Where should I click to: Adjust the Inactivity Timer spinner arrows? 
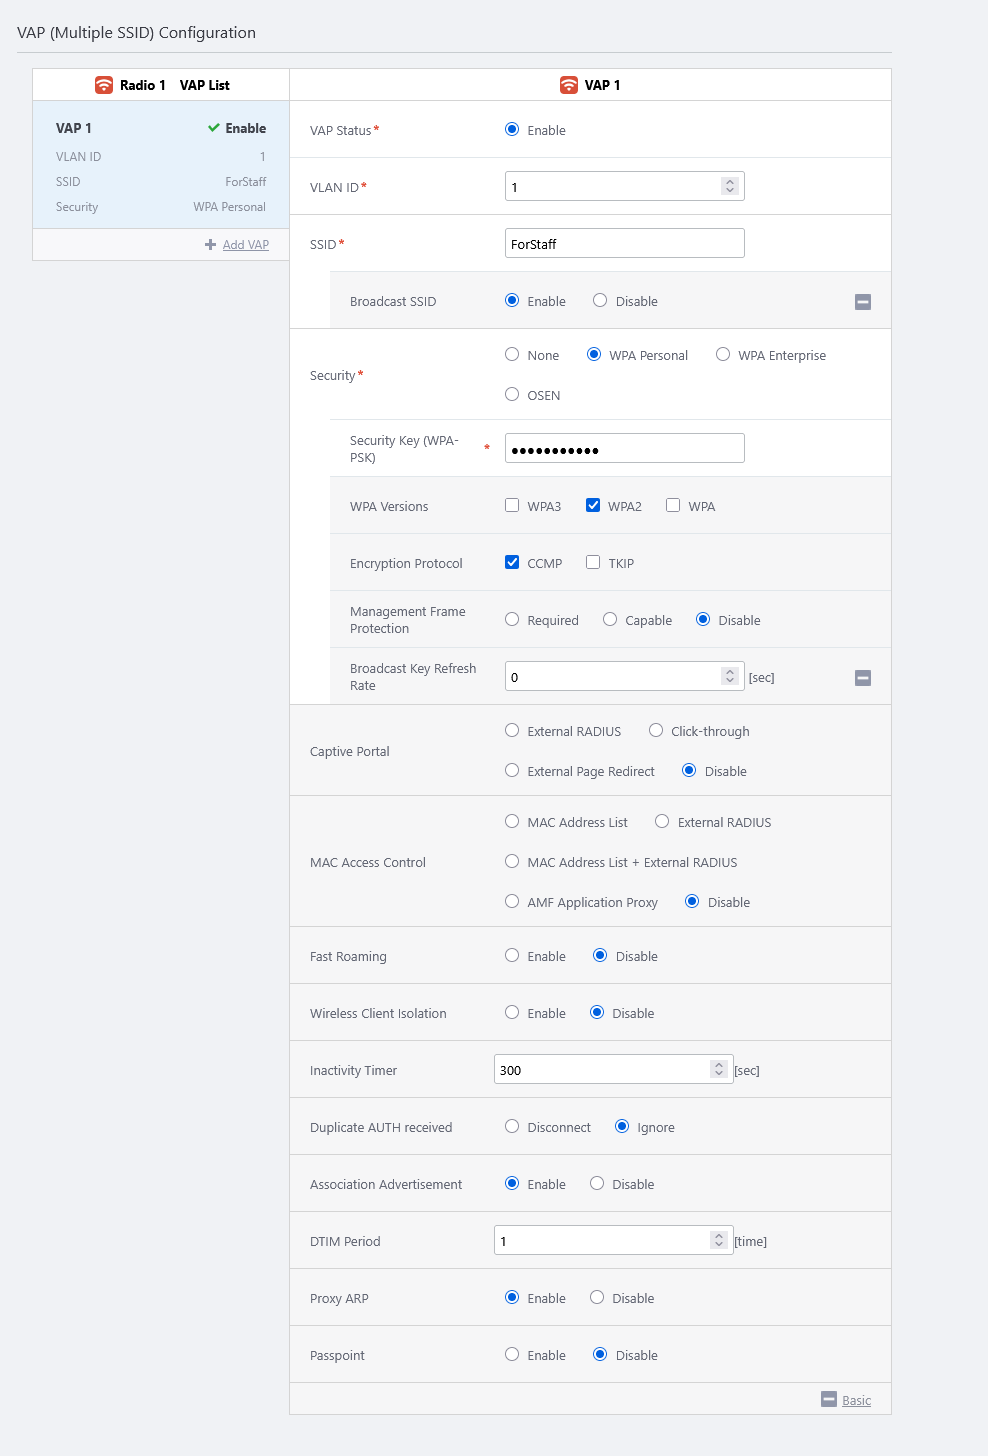718,1070
